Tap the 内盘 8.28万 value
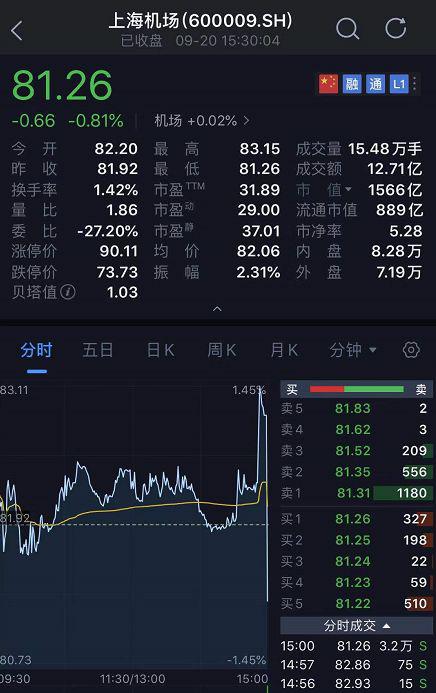This screenshot has width=436, height=693. [x=396, y=251]
